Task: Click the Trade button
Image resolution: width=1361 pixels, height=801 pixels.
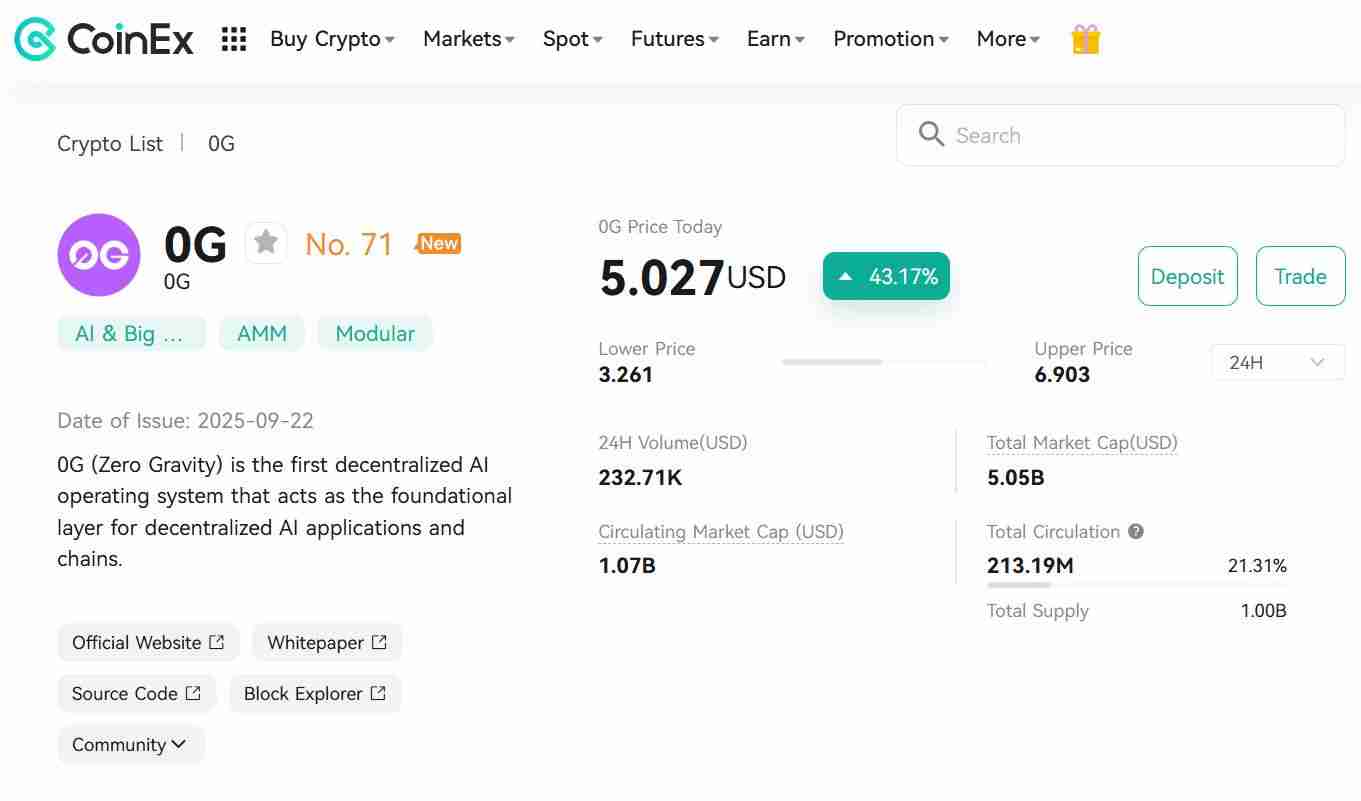Action: (x=1300, y=276)
